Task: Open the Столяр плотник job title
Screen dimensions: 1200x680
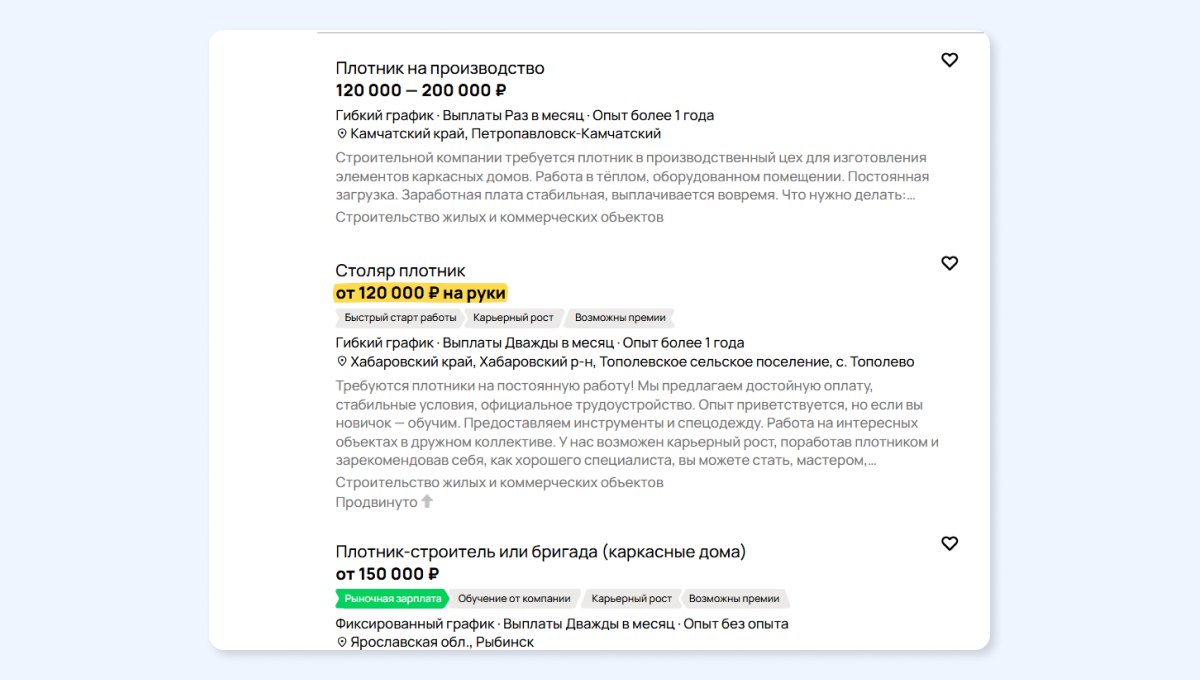Action: tap(400, 271)
